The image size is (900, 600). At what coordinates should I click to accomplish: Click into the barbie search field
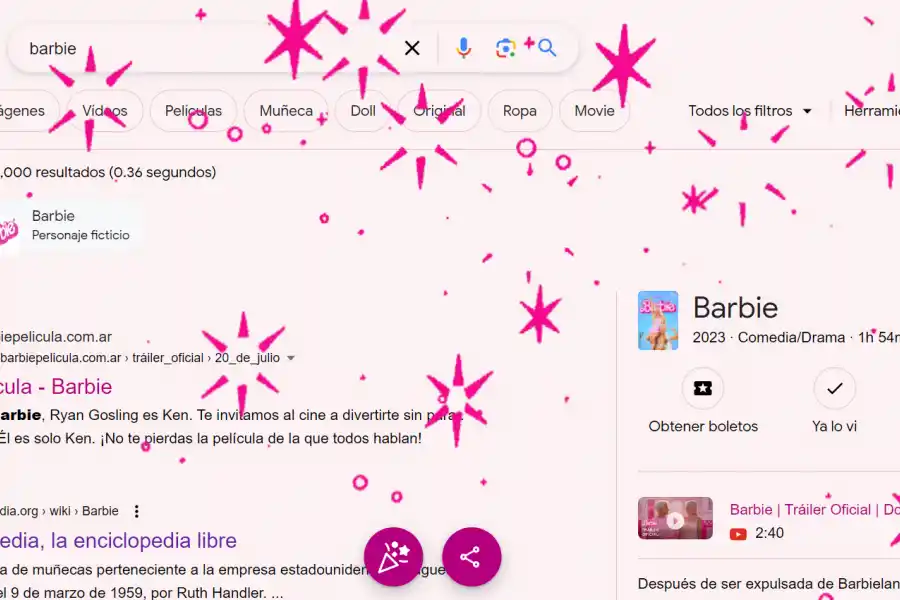(x=200, y=48)
